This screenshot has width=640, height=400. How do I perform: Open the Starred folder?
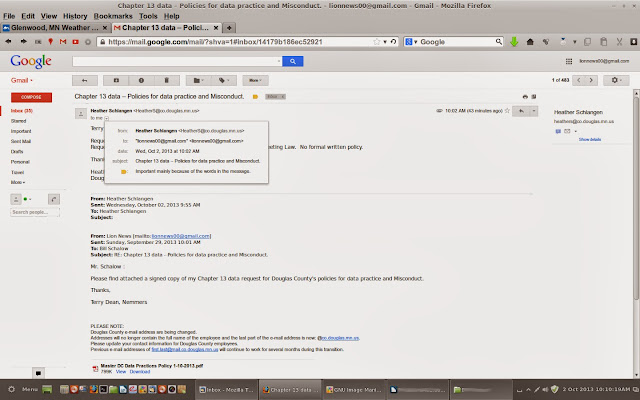(18, 121)
